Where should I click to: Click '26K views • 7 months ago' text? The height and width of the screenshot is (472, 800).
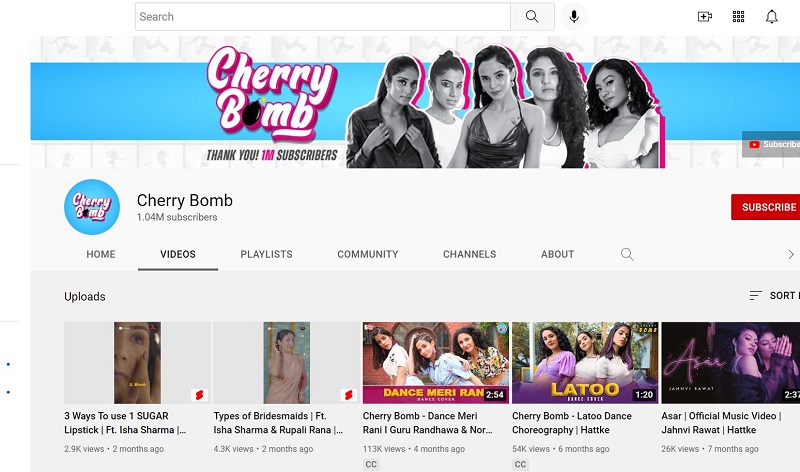coord(710,449)
